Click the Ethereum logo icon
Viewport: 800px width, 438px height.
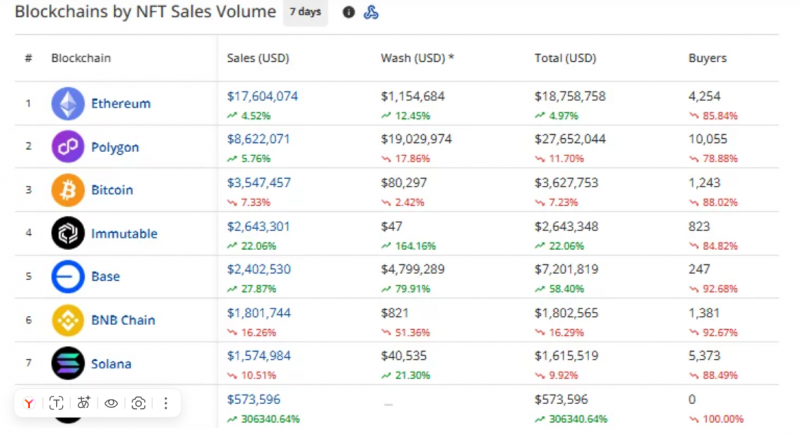(68, 104)
